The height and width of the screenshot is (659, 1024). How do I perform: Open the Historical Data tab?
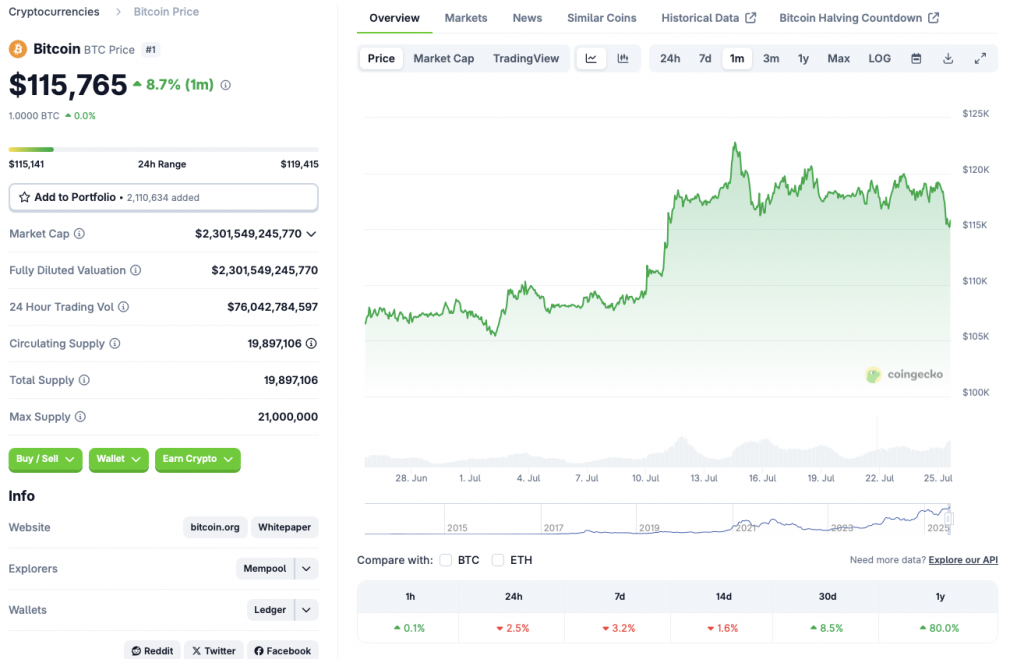click(x=701, y=17)
